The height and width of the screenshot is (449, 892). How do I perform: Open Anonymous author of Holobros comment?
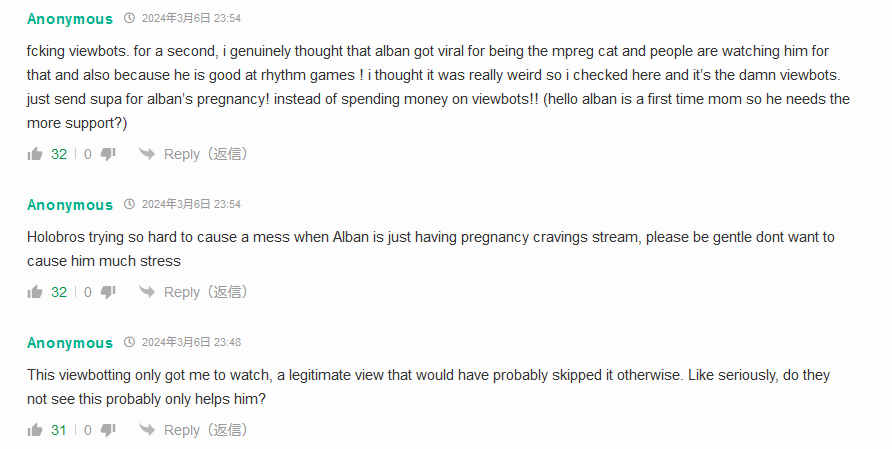coord(70,205)
